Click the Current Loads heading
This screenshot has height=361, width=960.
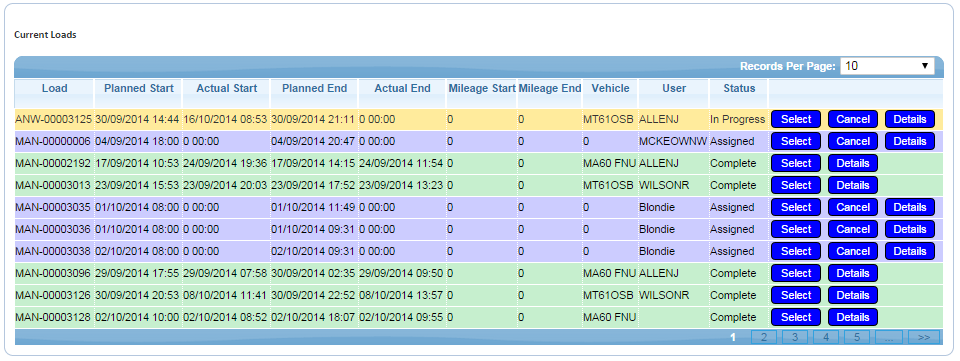click(x=45, y=35)
